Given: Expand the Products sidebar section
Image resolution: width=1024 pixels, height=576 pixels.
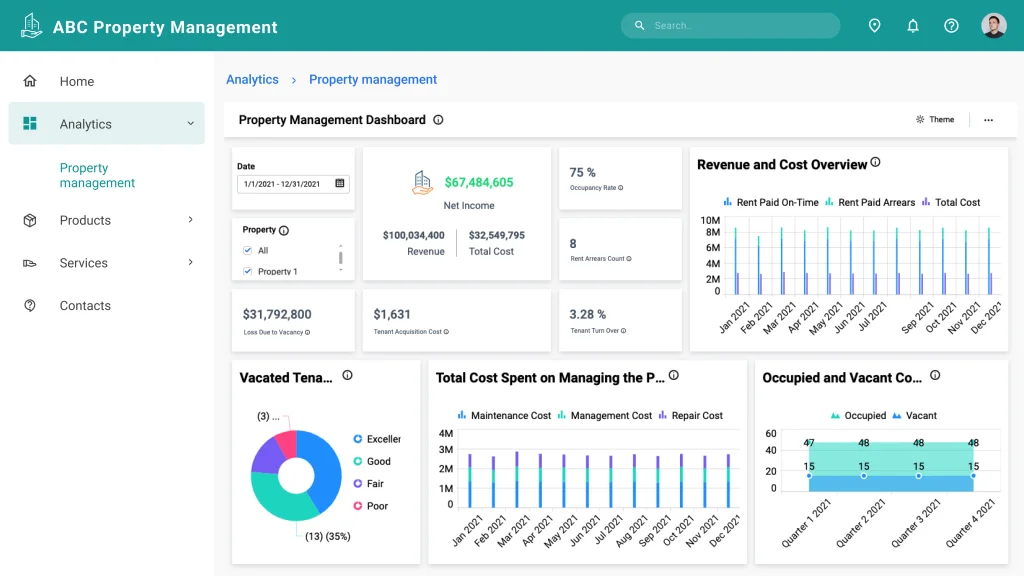Looking at the screenshot, I should (x=85, y=220).
